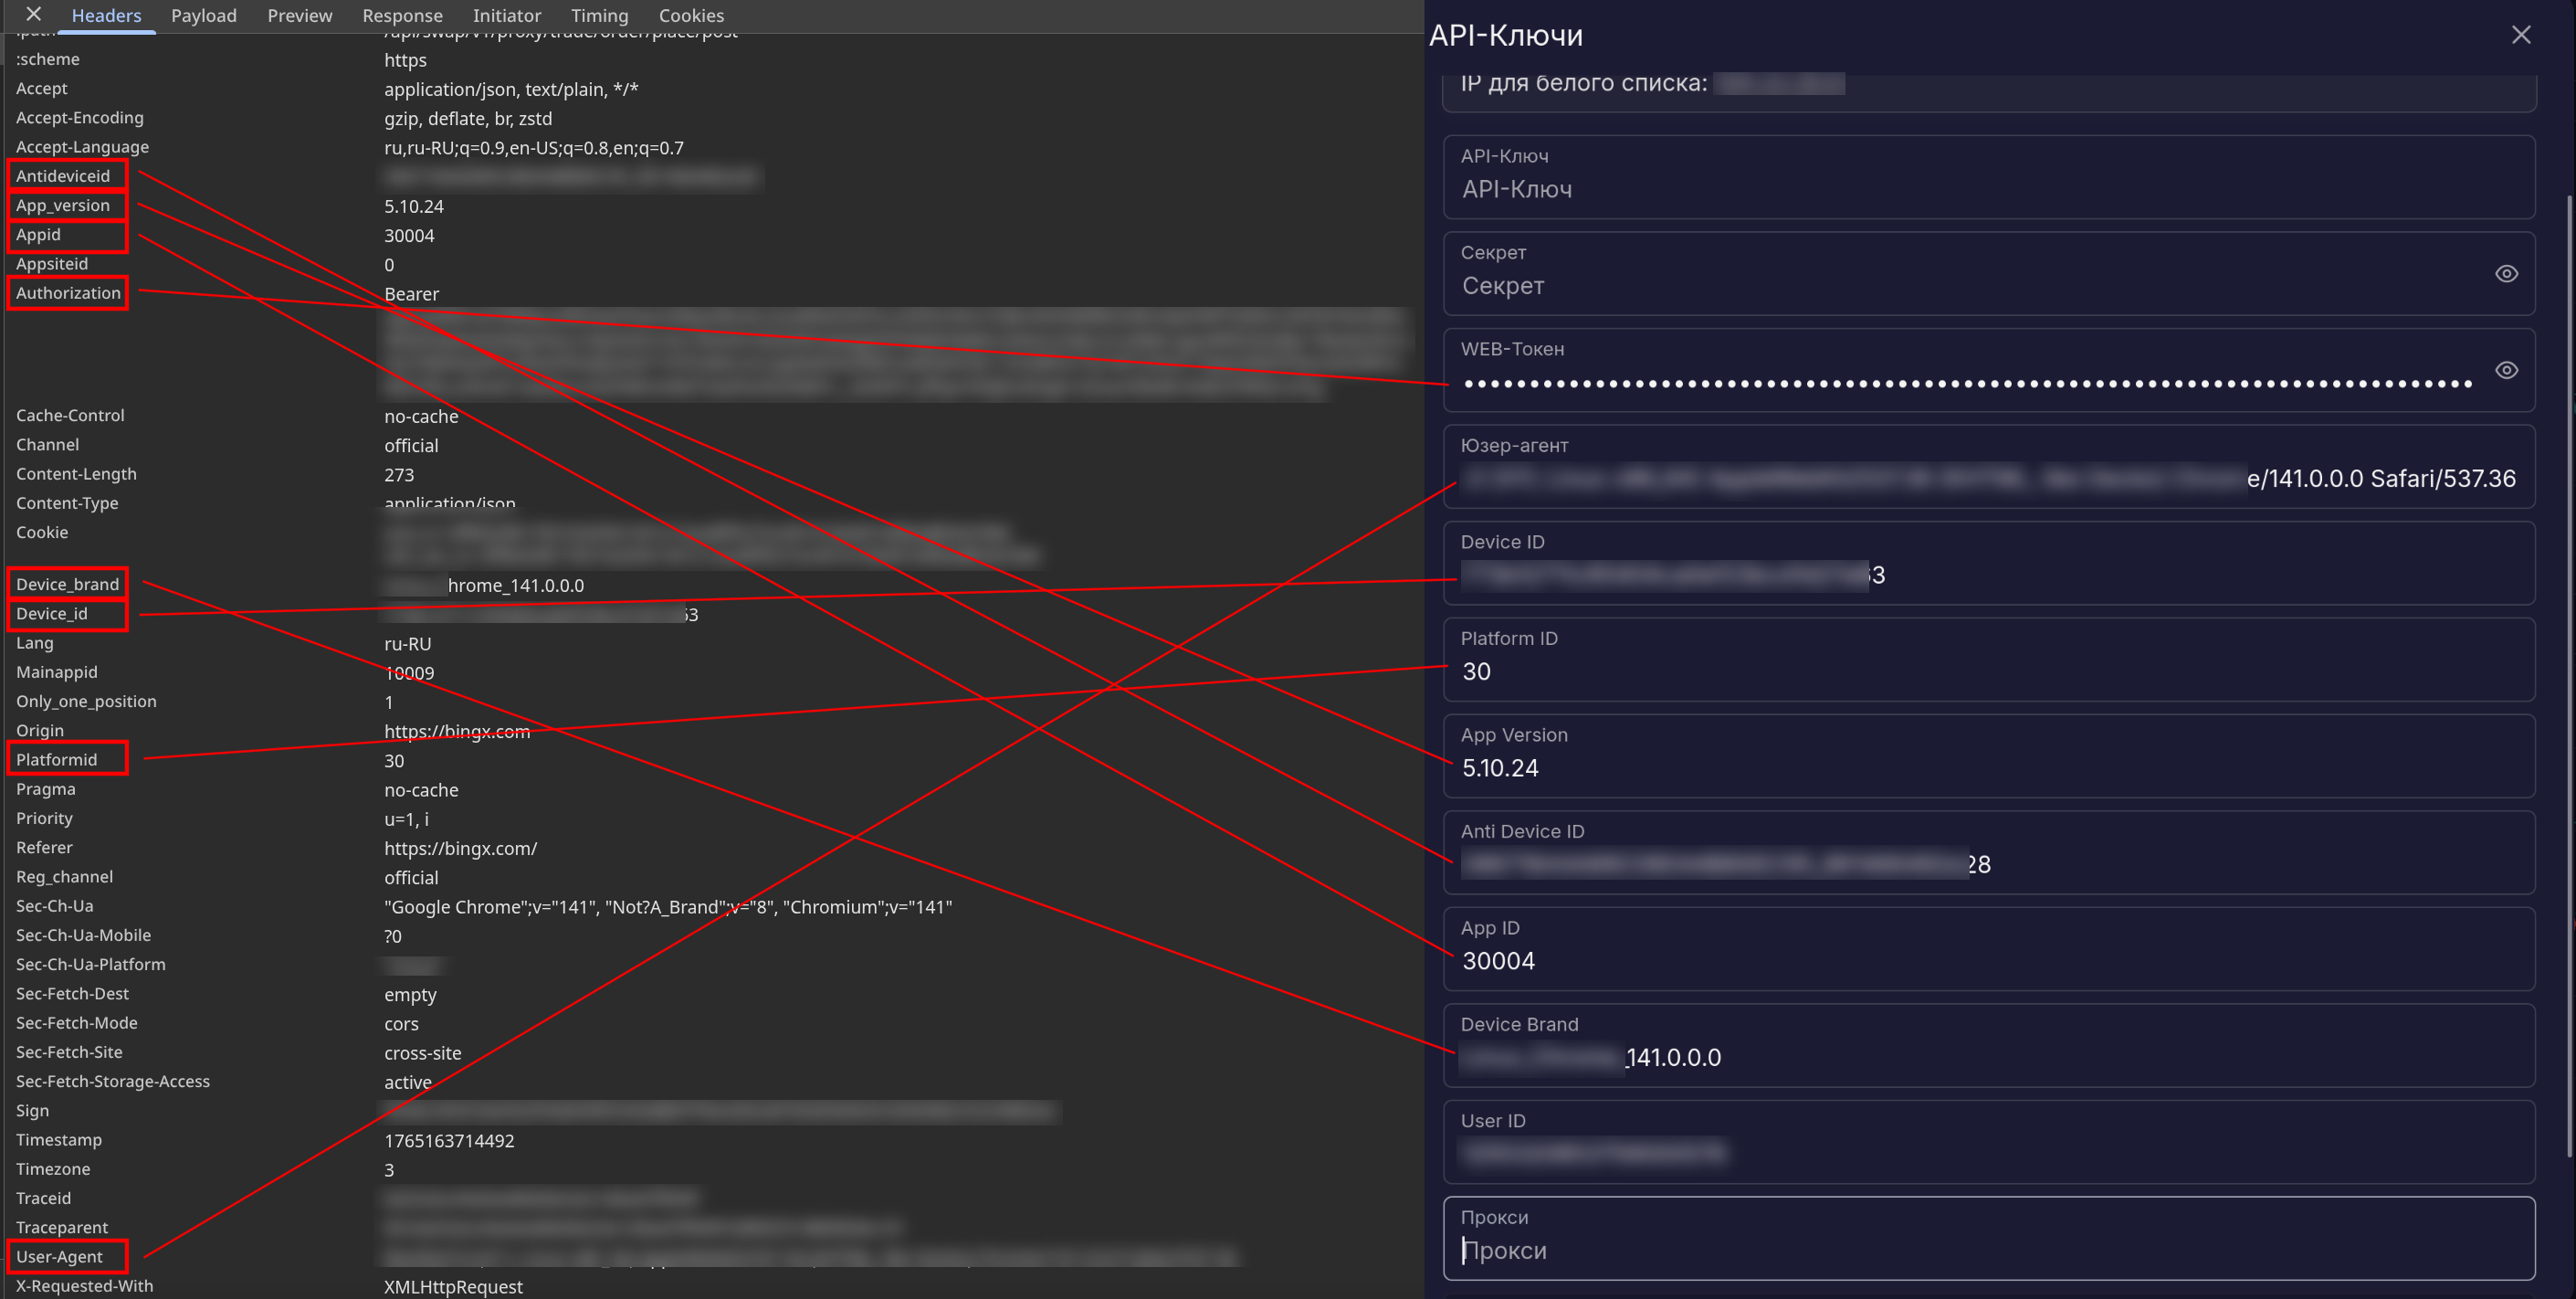Select the App_version header name

click(x=63, y=205)
